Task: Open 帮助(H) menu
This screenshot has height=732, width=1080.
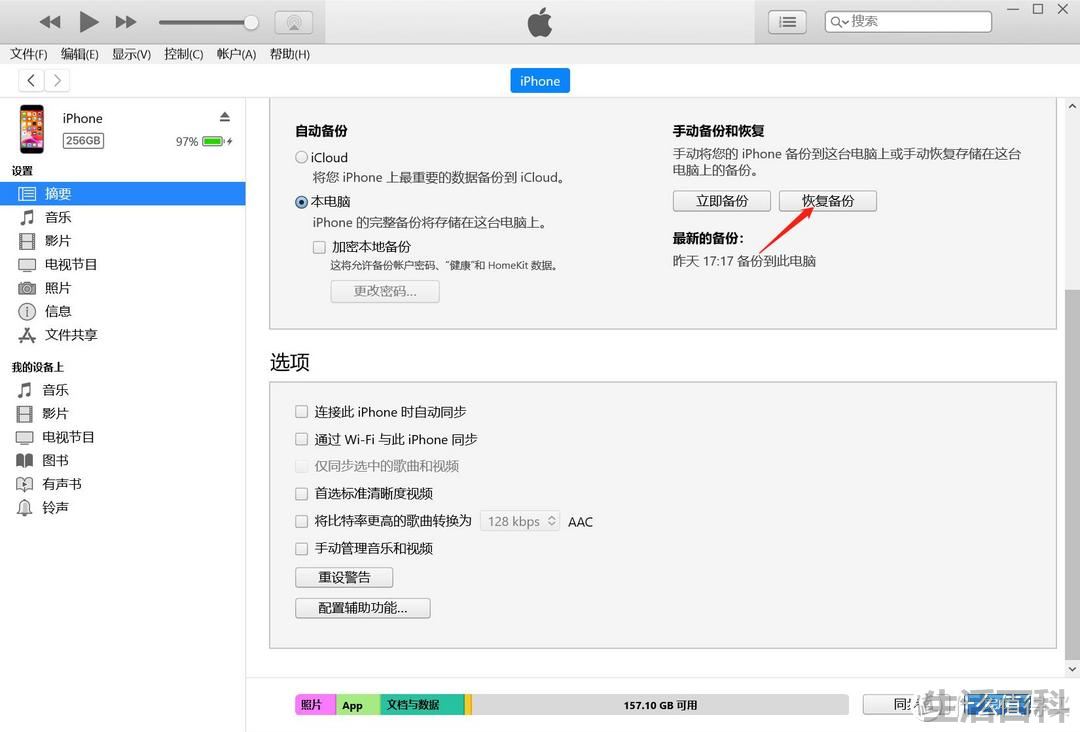Action: pyautogui.click(x=289, y=54)
